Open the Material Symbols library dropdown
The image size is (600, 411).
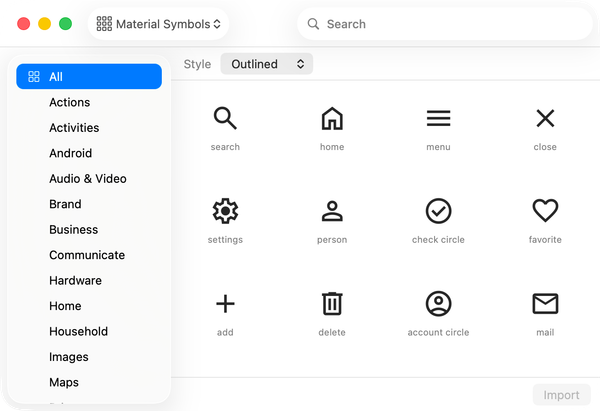click(158, 24)
